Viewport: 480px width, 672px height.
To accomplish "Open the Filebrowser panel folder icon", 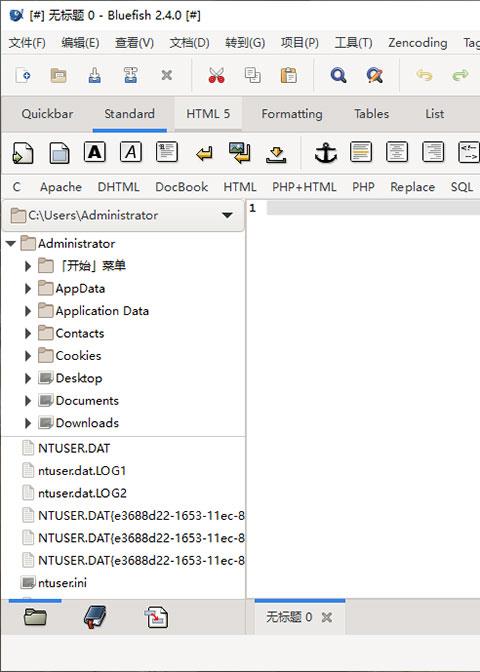I will (35, 618).
